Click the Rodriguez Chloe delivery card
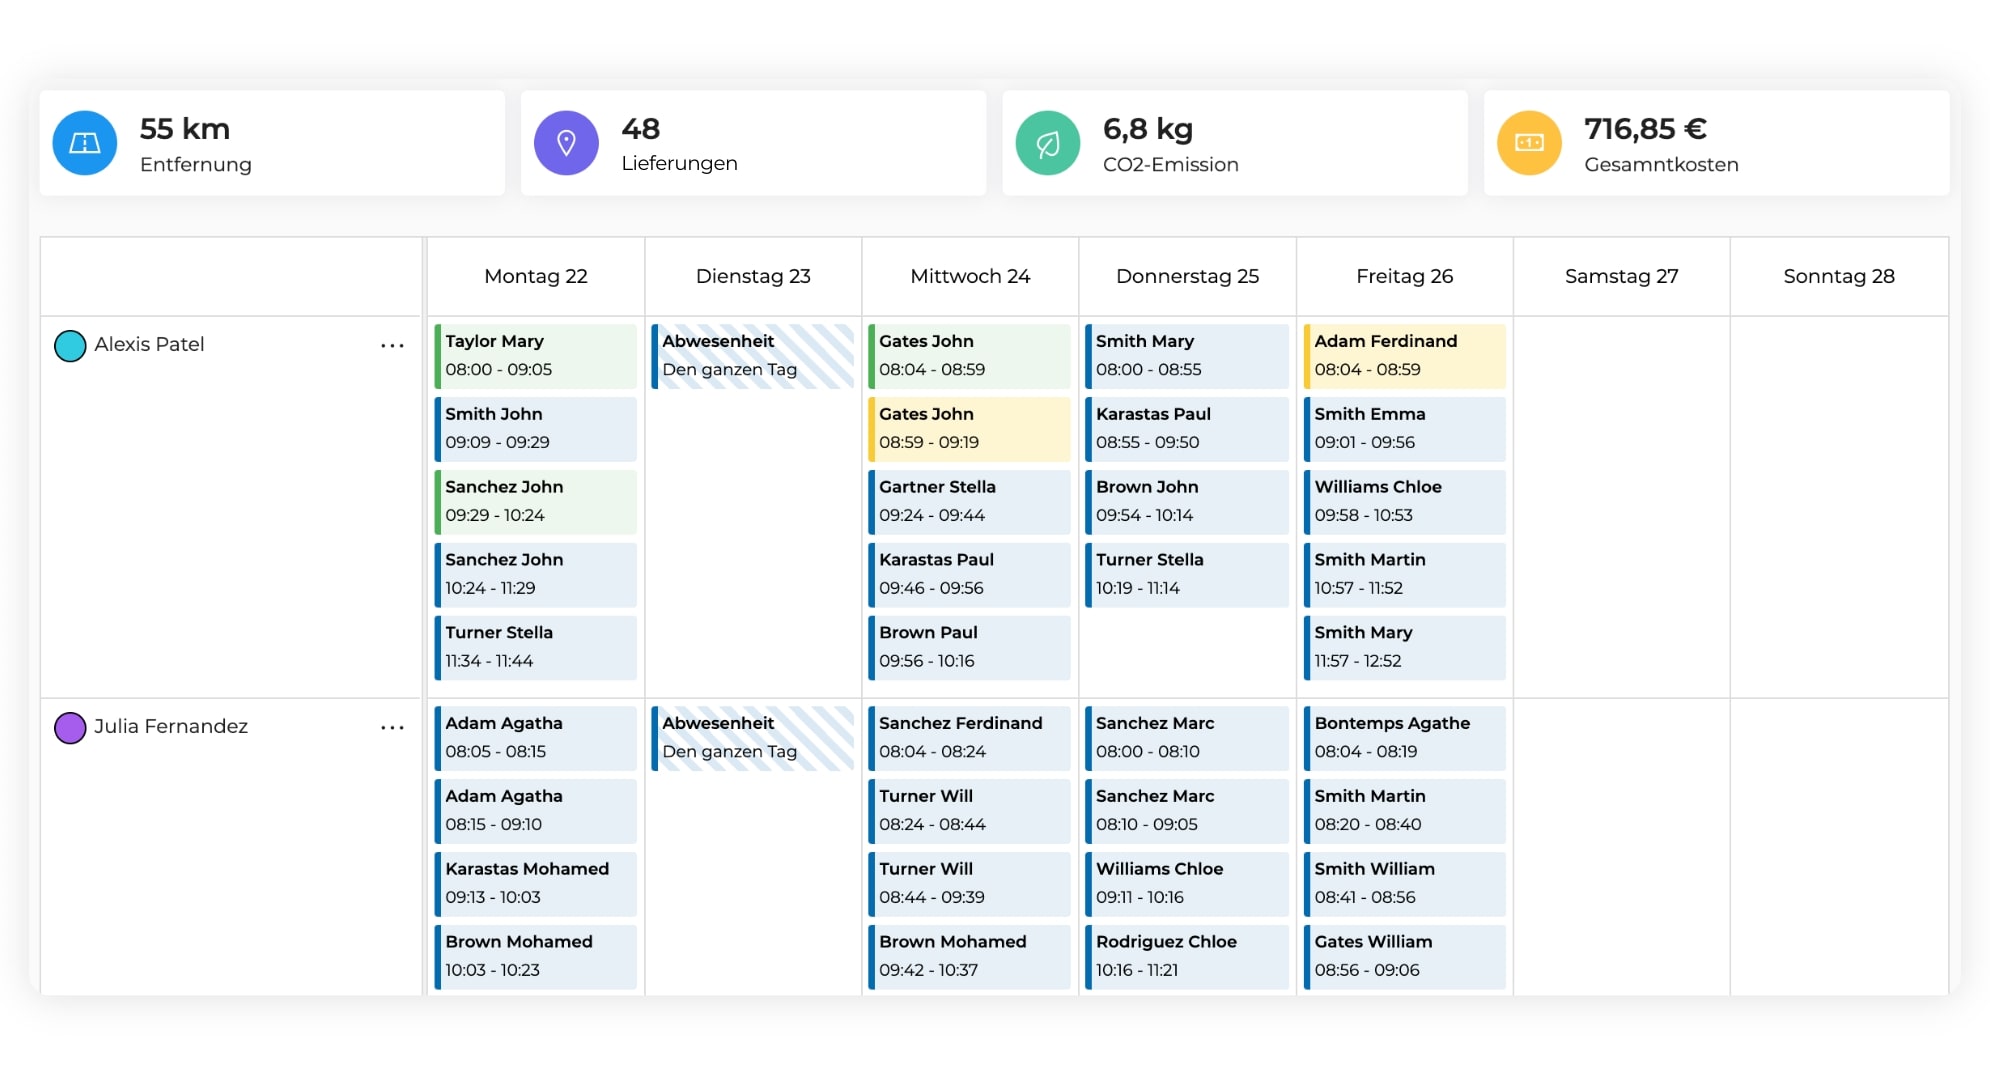Image resolution: width=1990 pixels, height=1074 pixels. tap(1187, 956)
